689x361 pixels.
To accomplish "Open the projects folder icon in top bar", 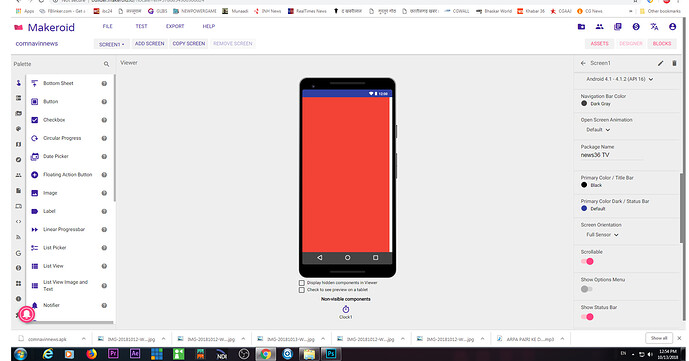I will [581, 27].
